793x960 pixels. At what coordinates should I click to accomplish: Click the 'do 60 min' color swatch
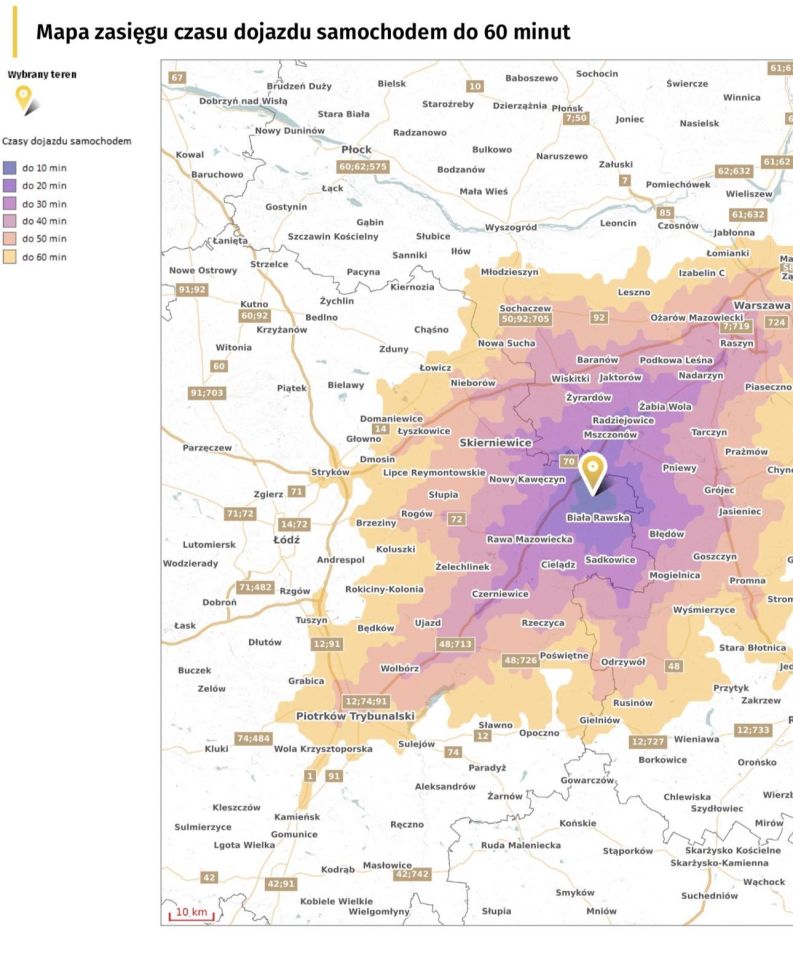10,257
